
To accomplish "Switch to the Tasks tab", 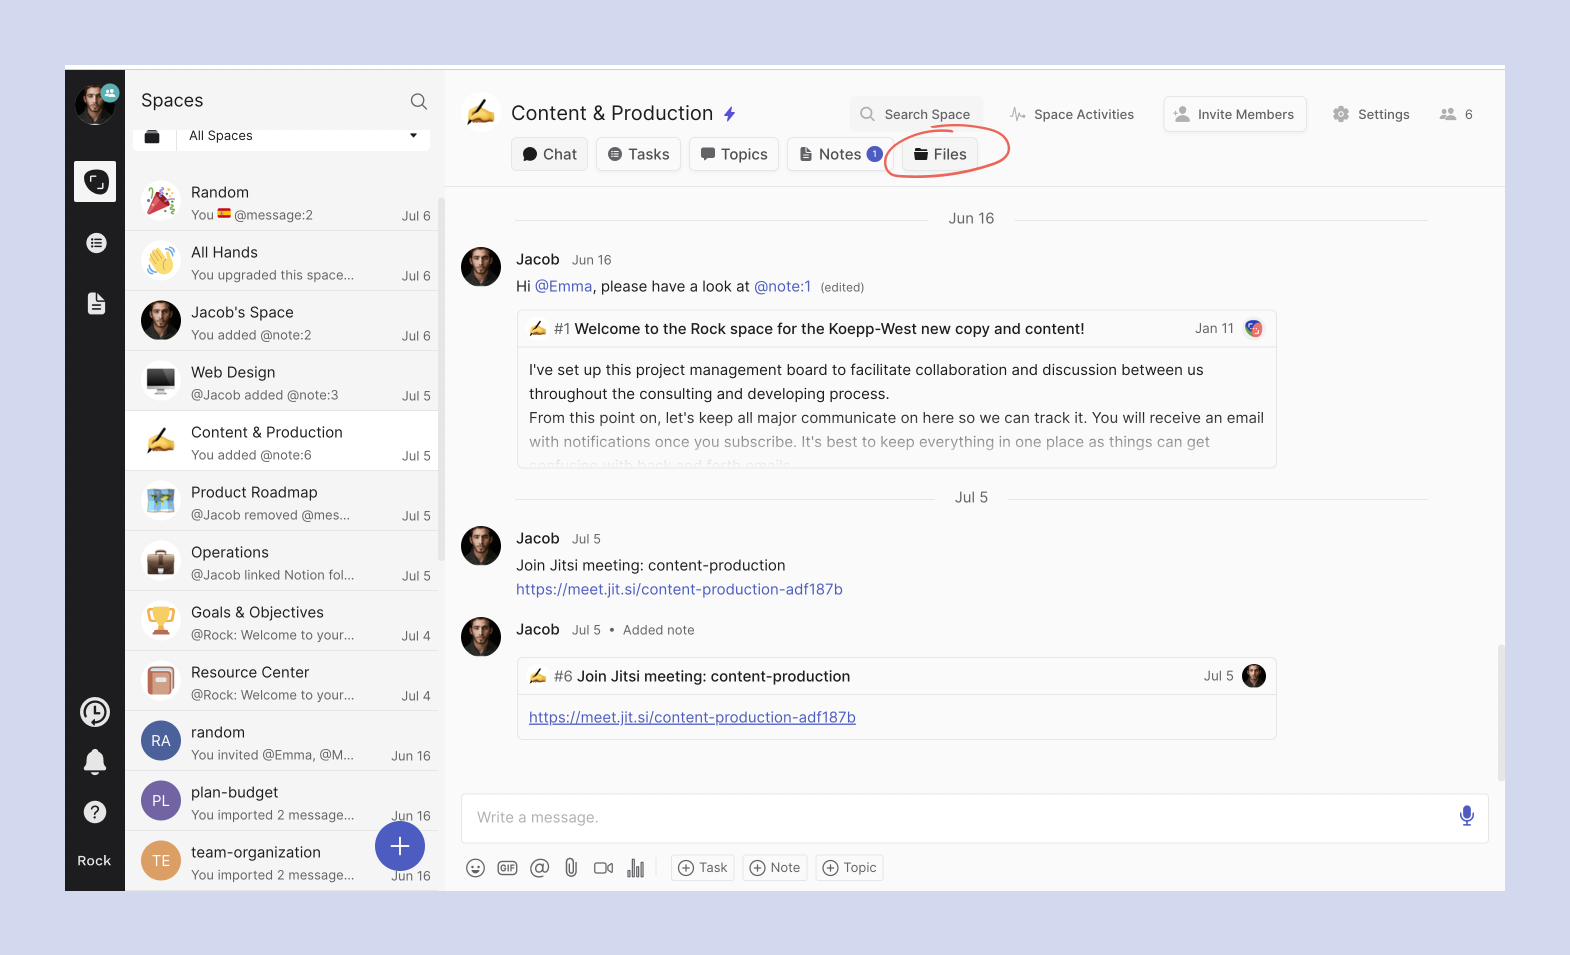I will point(638,154).
